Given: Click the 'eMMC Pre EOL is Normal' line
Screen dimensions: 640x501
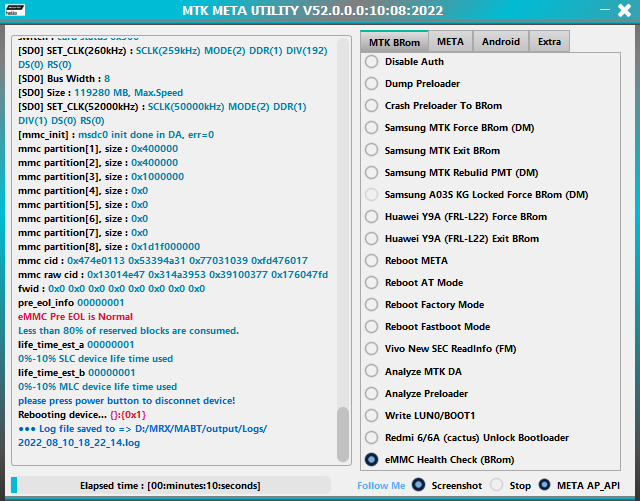Looking at the screenshot, I should click(76, 317).
